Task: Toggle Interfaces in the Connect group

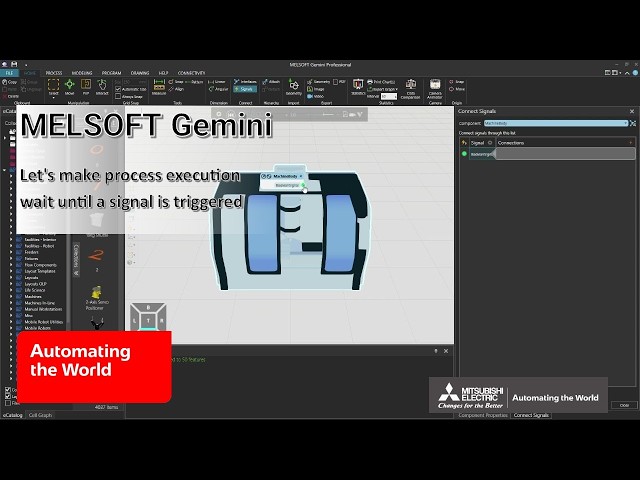Action: (x=245, y=82)
